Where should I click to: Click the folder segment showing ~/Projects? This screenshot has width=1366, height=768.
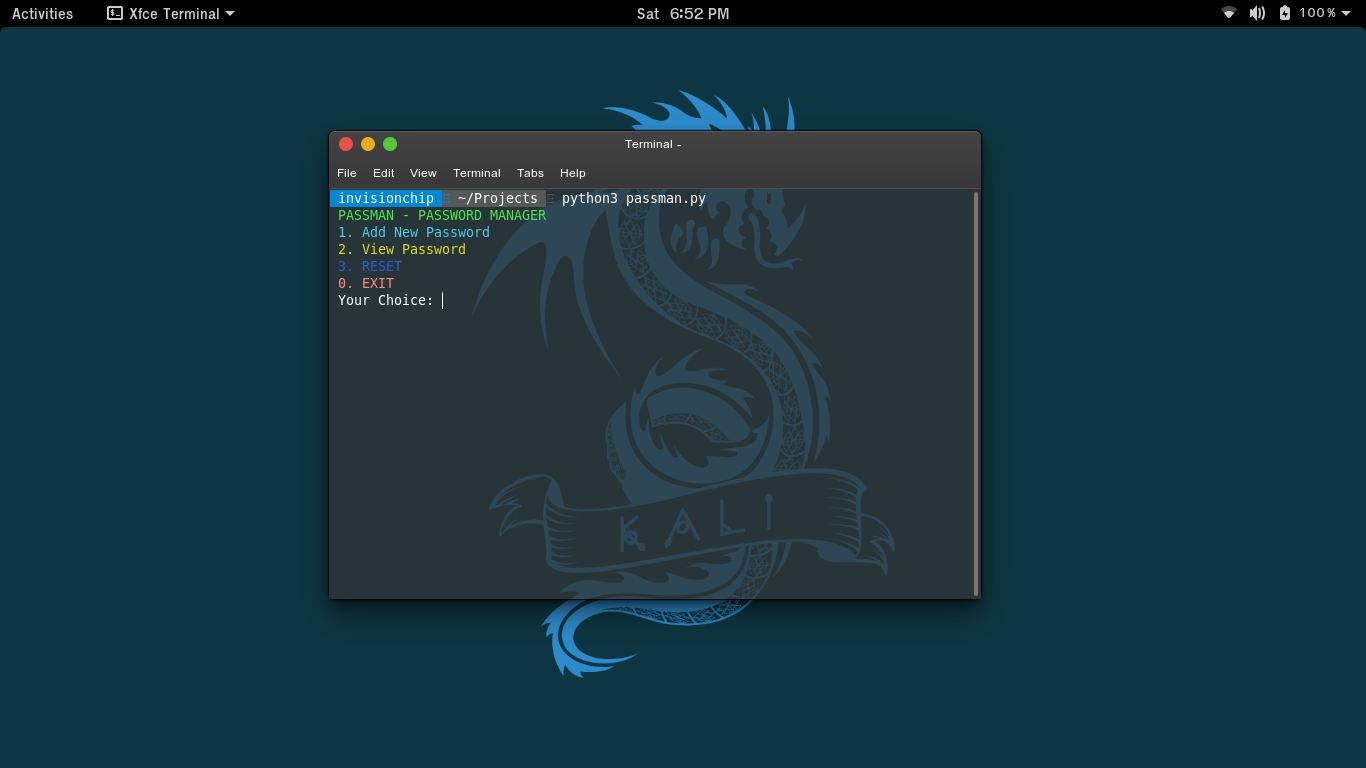[x=496, y=198]
